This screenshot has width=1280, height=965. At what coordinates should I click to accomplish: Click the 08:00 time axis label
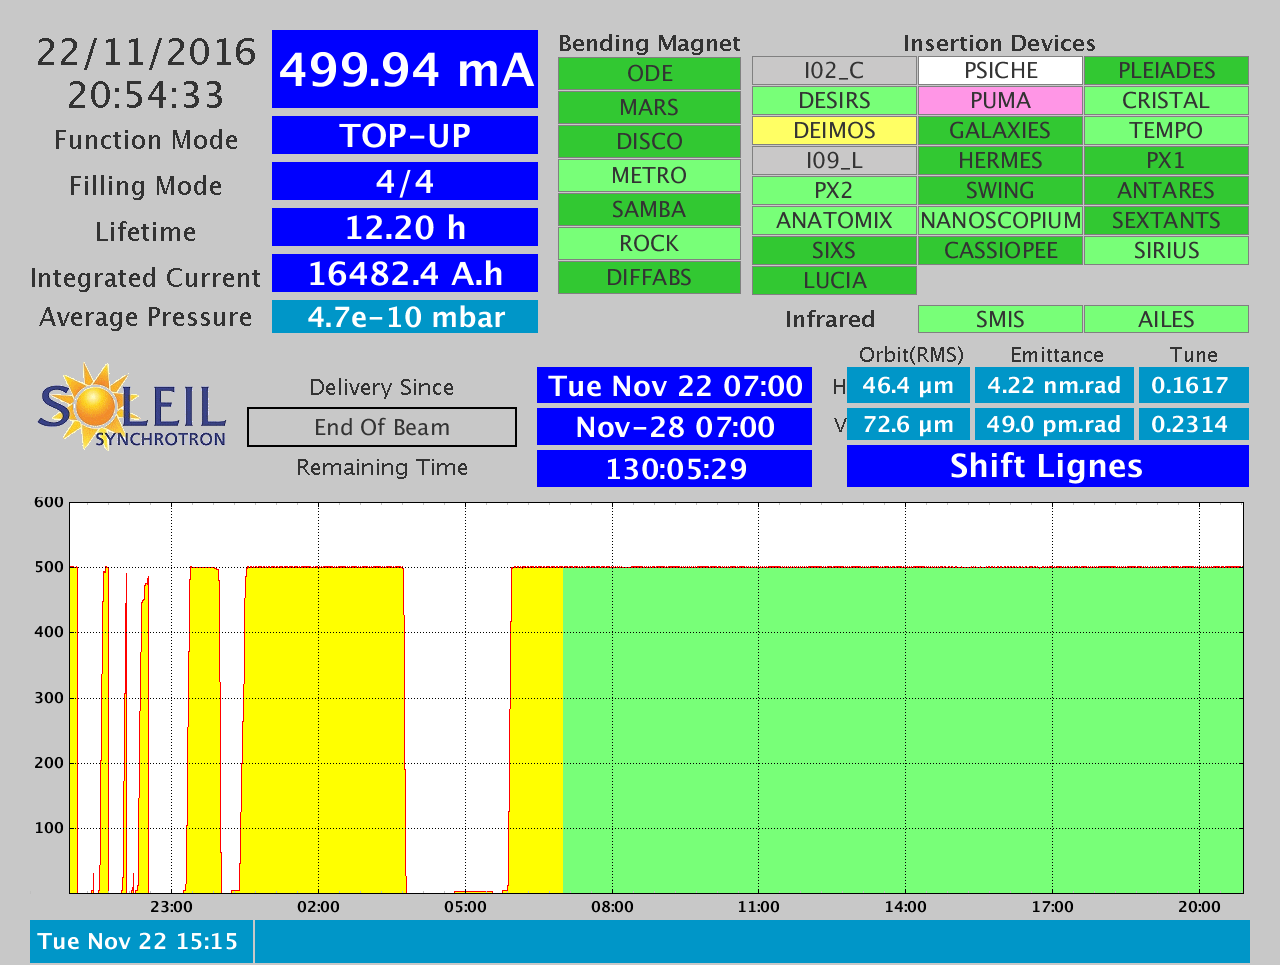(x=612, y=907)
